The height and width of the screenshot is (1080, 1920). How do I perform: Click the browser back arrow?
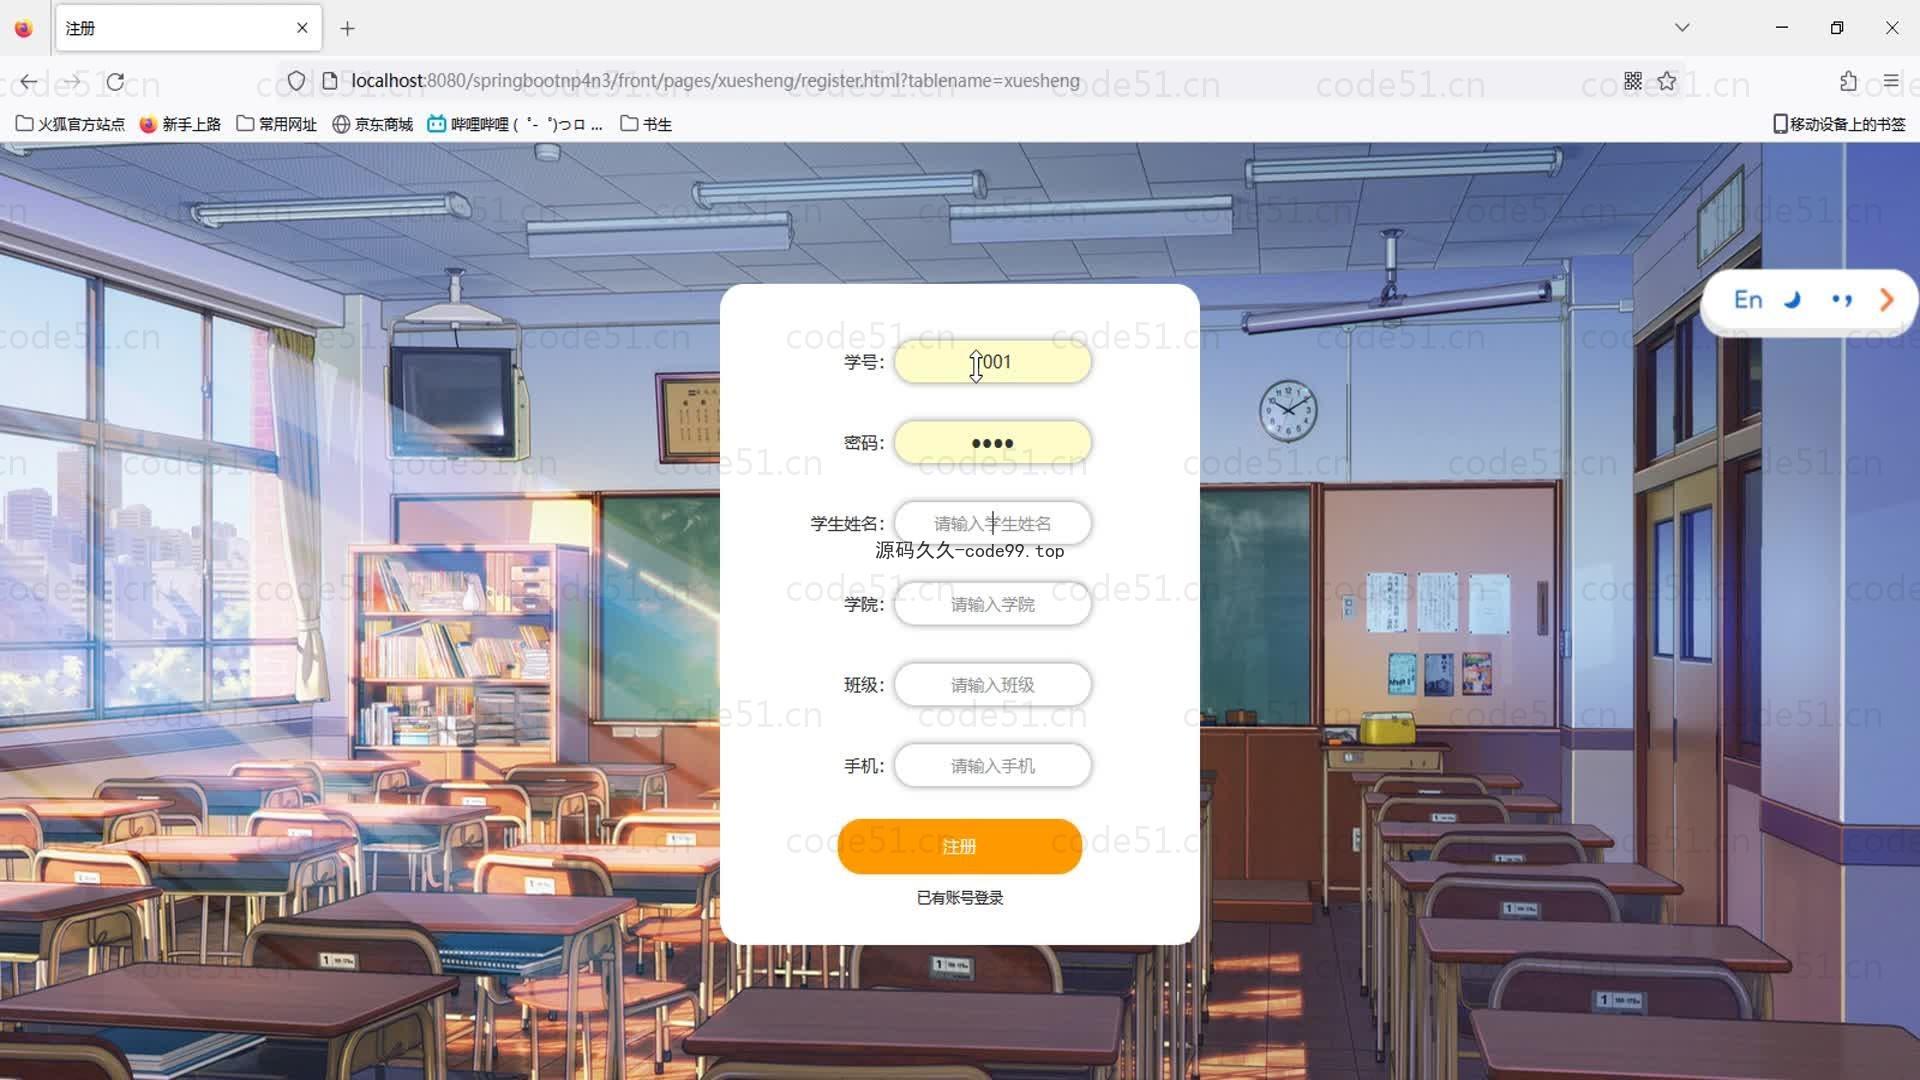29,81
